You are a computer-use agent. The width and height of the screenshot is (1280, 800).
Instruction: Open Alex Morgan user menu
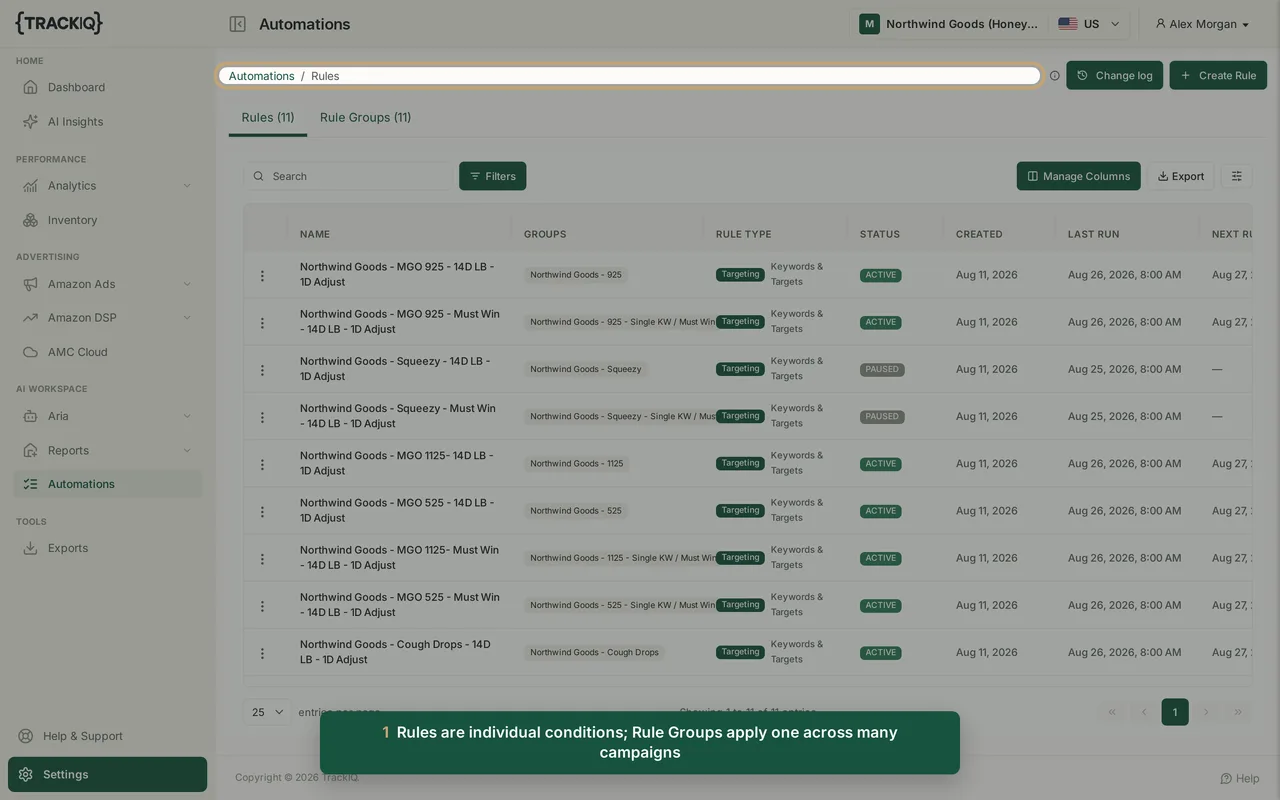(1202, 24)
